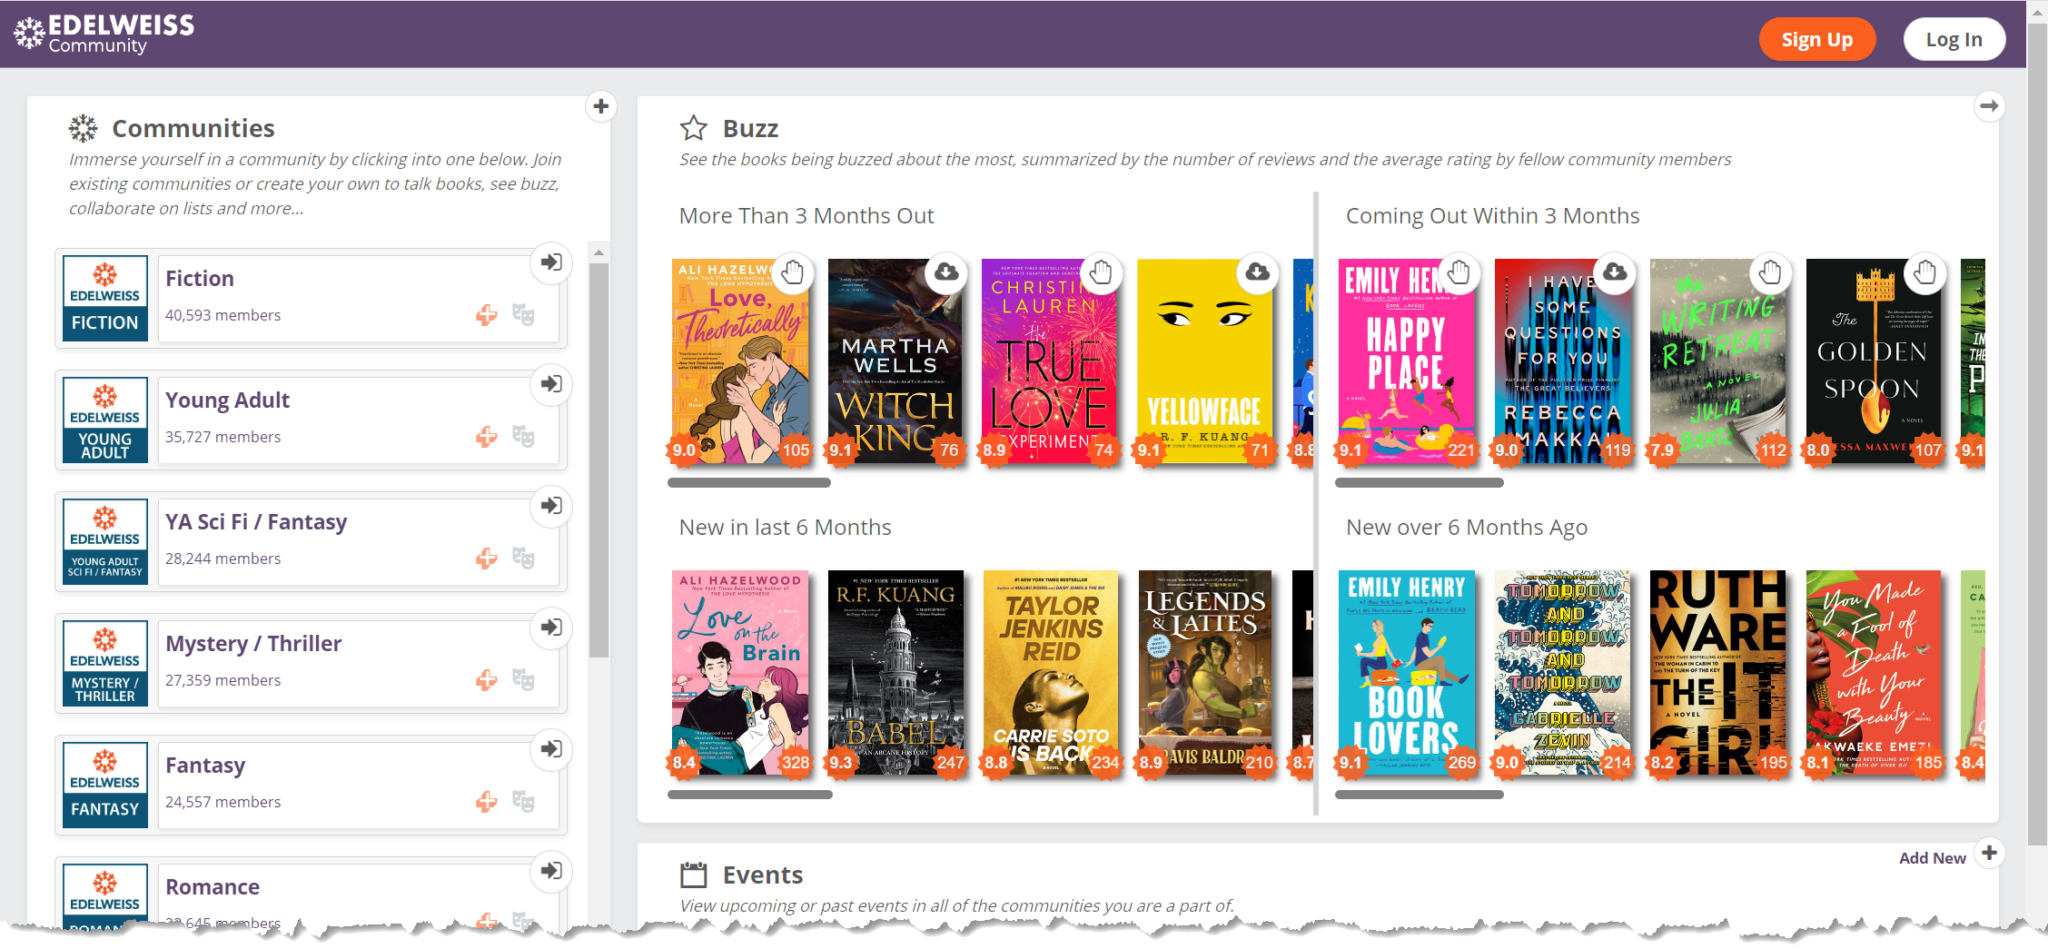Click the cloud download icon on Witch King
This screenshot has height=949, width=2048.
click(x=946, y=272)
